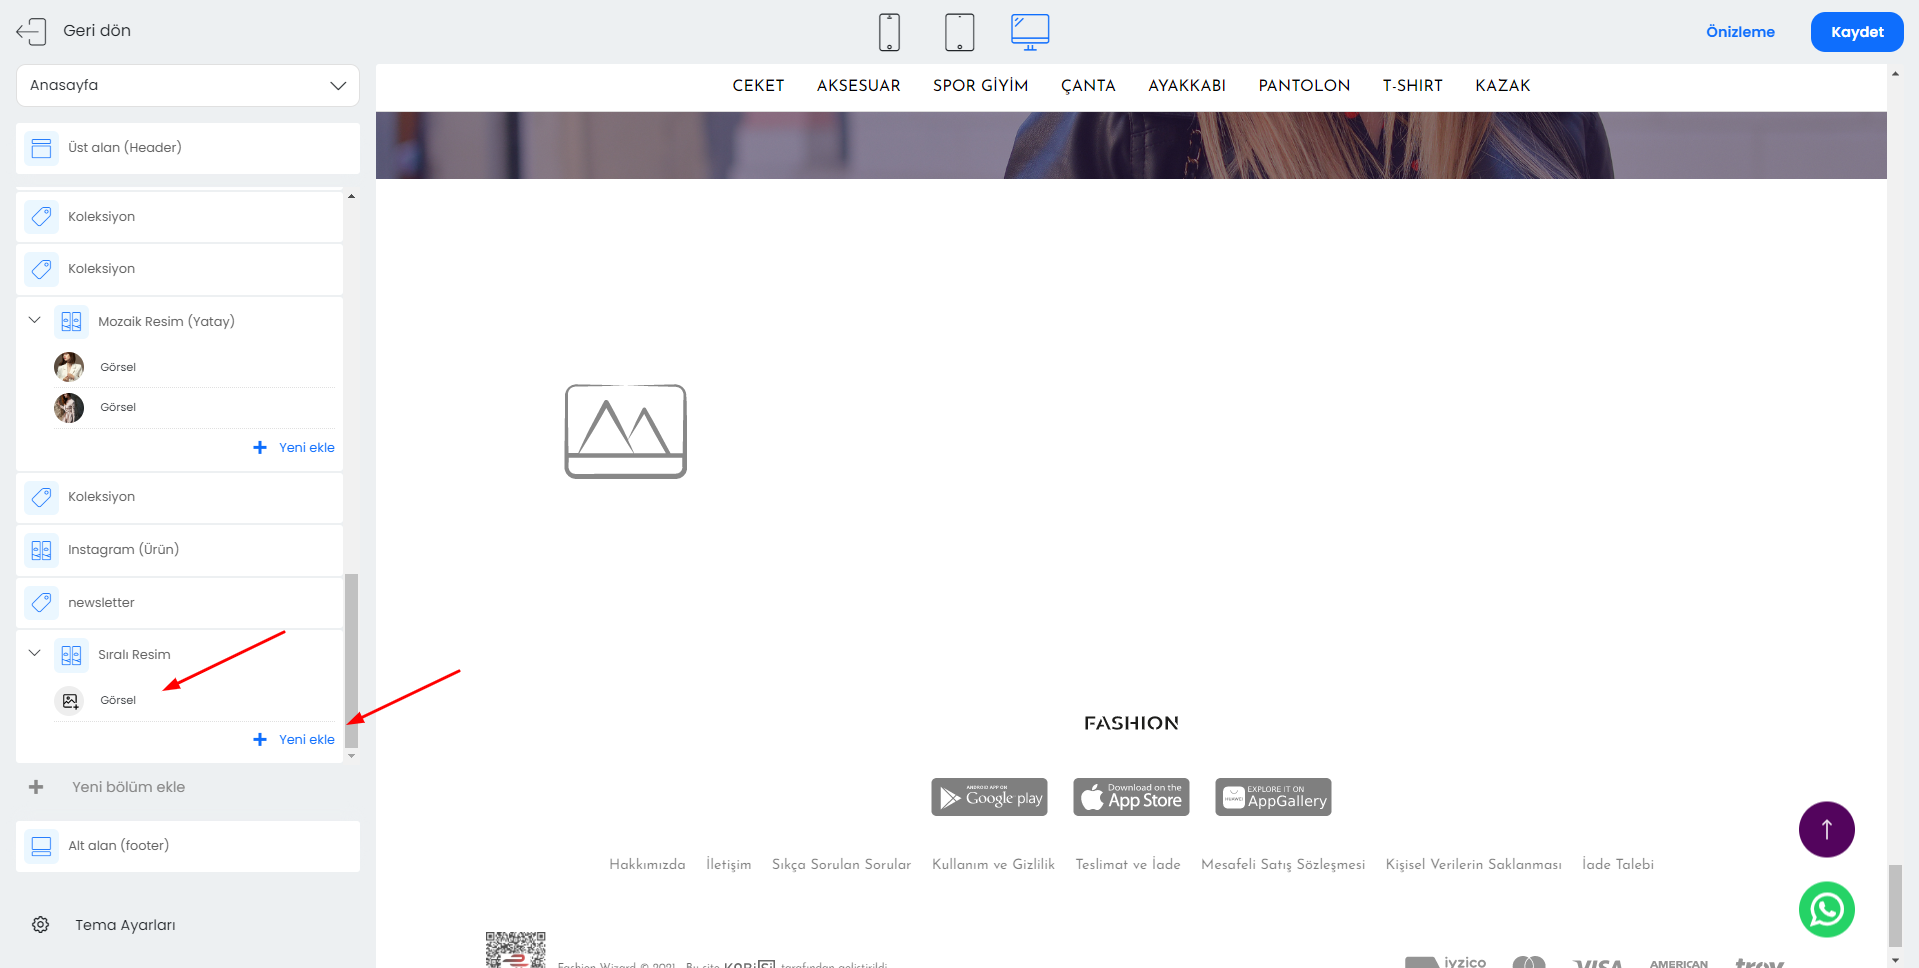Click the purple scroll-to-top arrow button

click(1826, 829)
